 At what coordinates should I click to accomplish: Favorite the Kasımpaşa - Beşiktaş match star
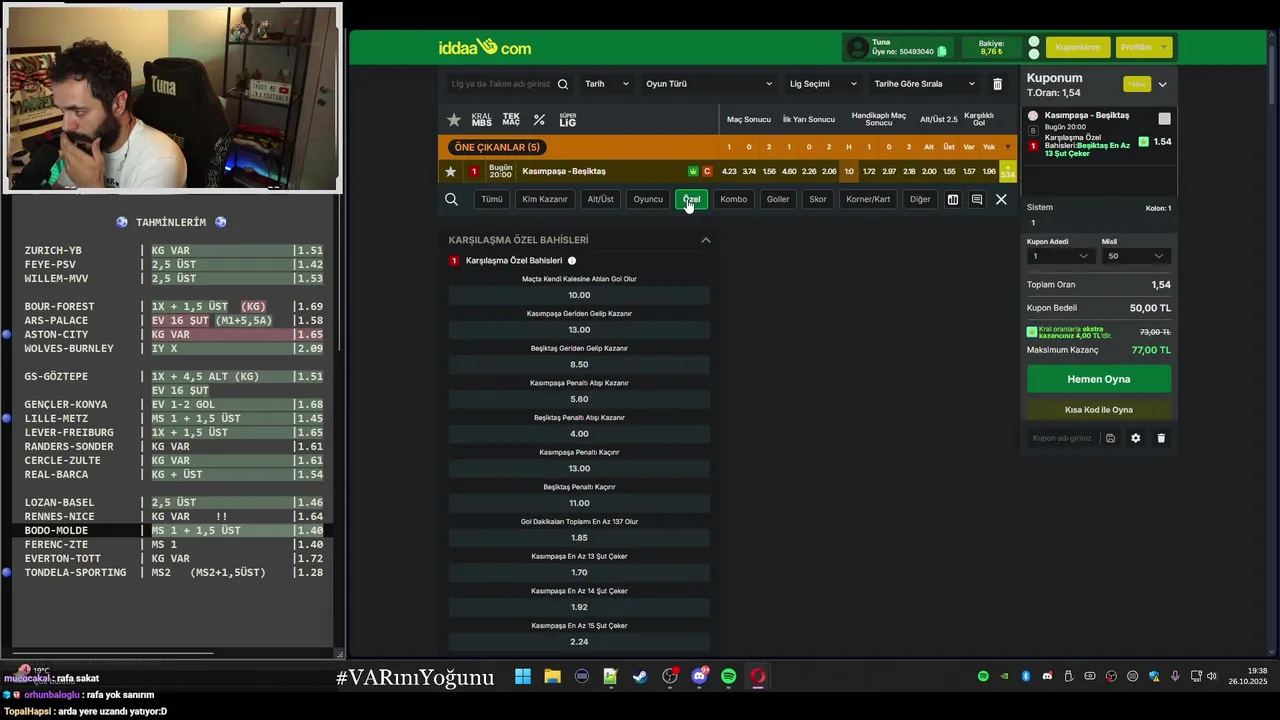[x=451, y=172]
